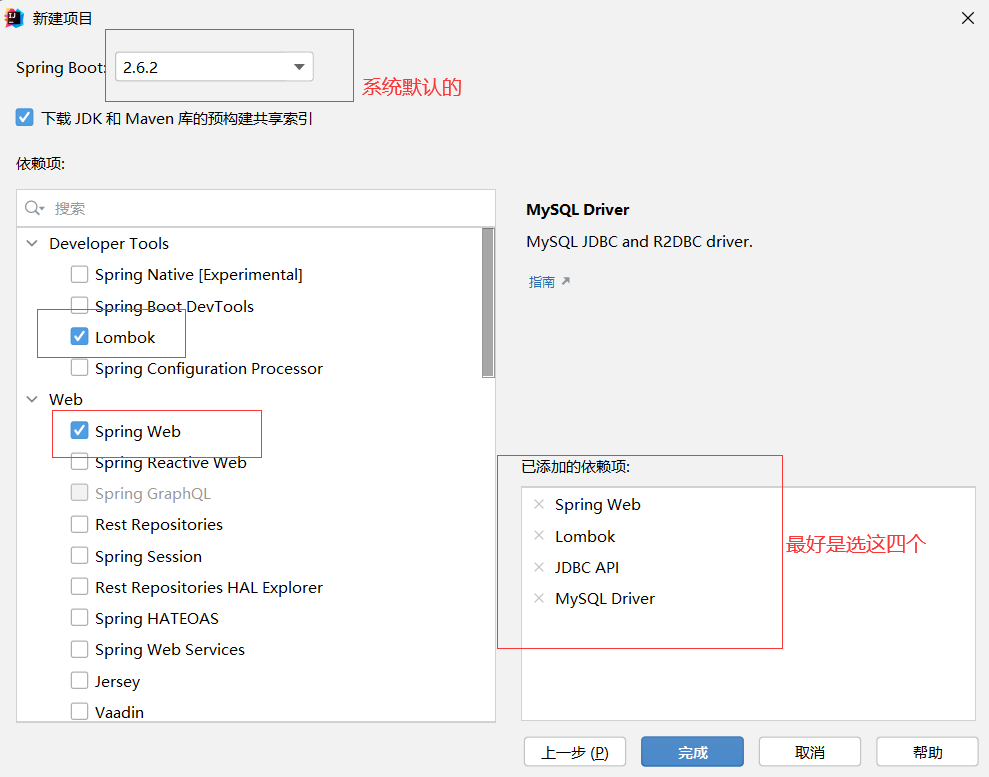
Task: Remove JDBC API from added dependencies
Action: click(539, 567)
